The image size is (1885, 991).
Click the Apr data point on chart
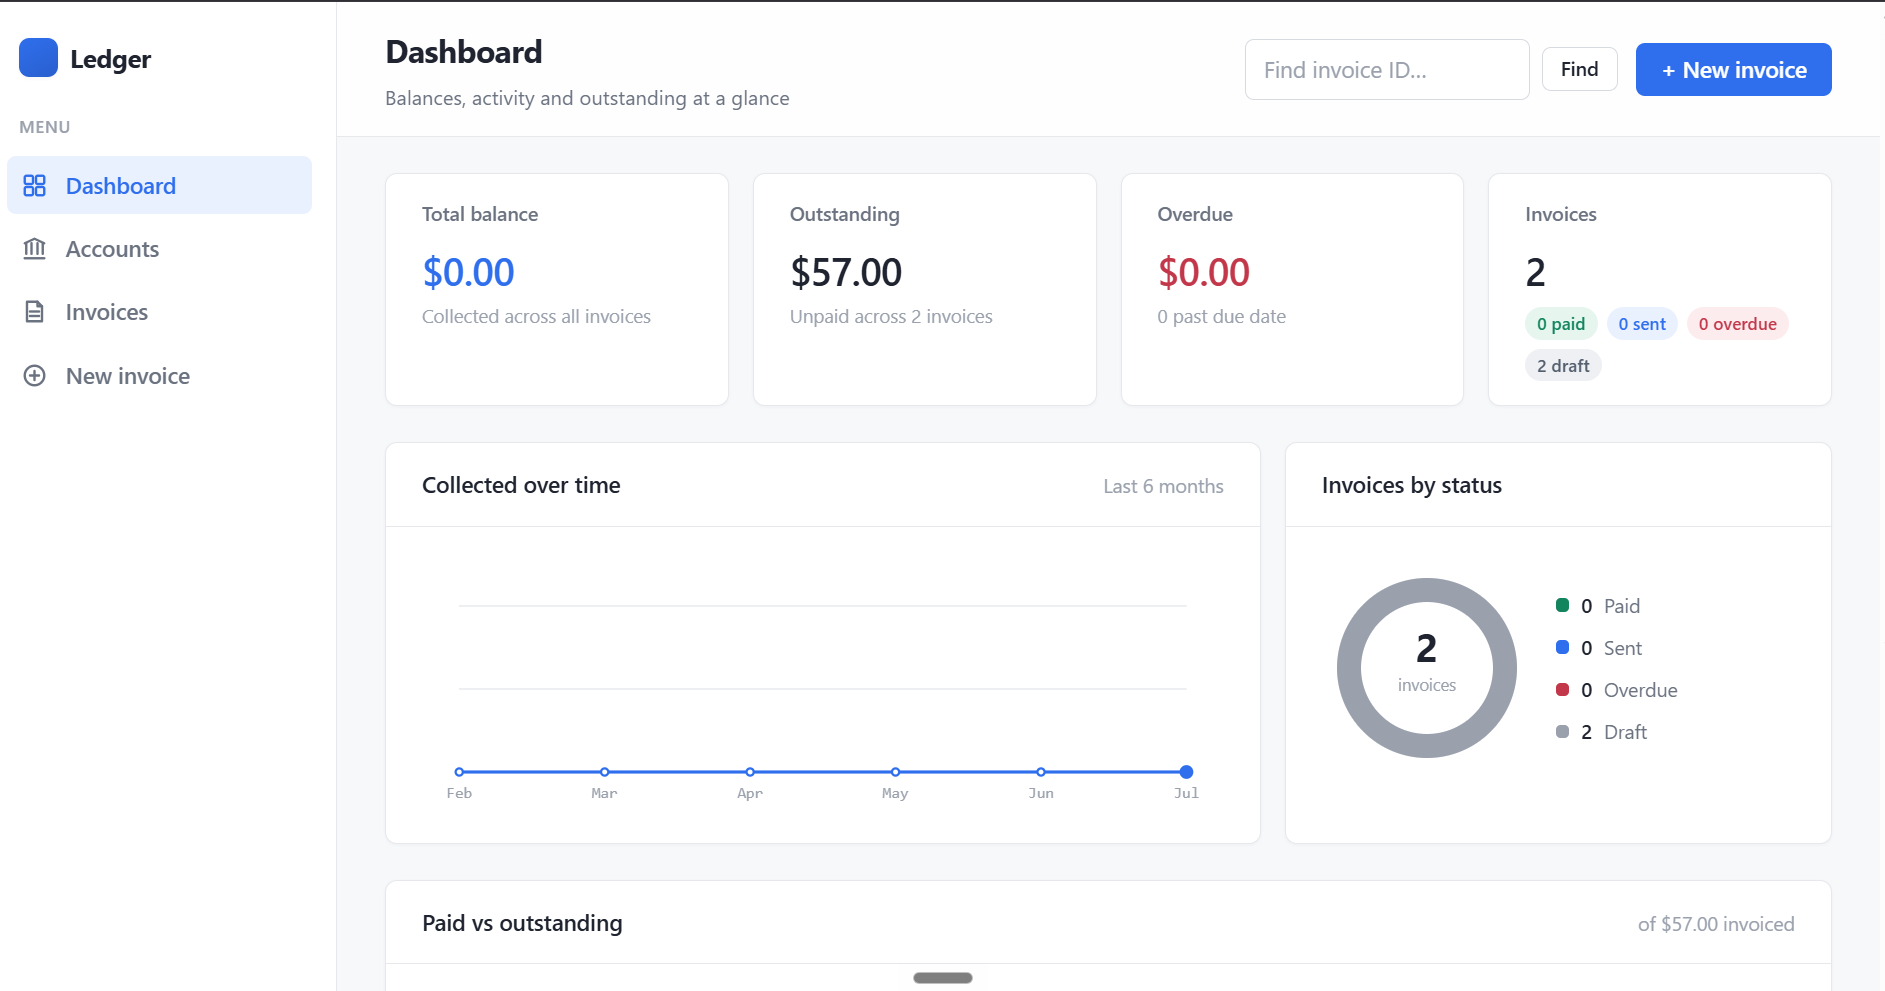tap(750, 772)
